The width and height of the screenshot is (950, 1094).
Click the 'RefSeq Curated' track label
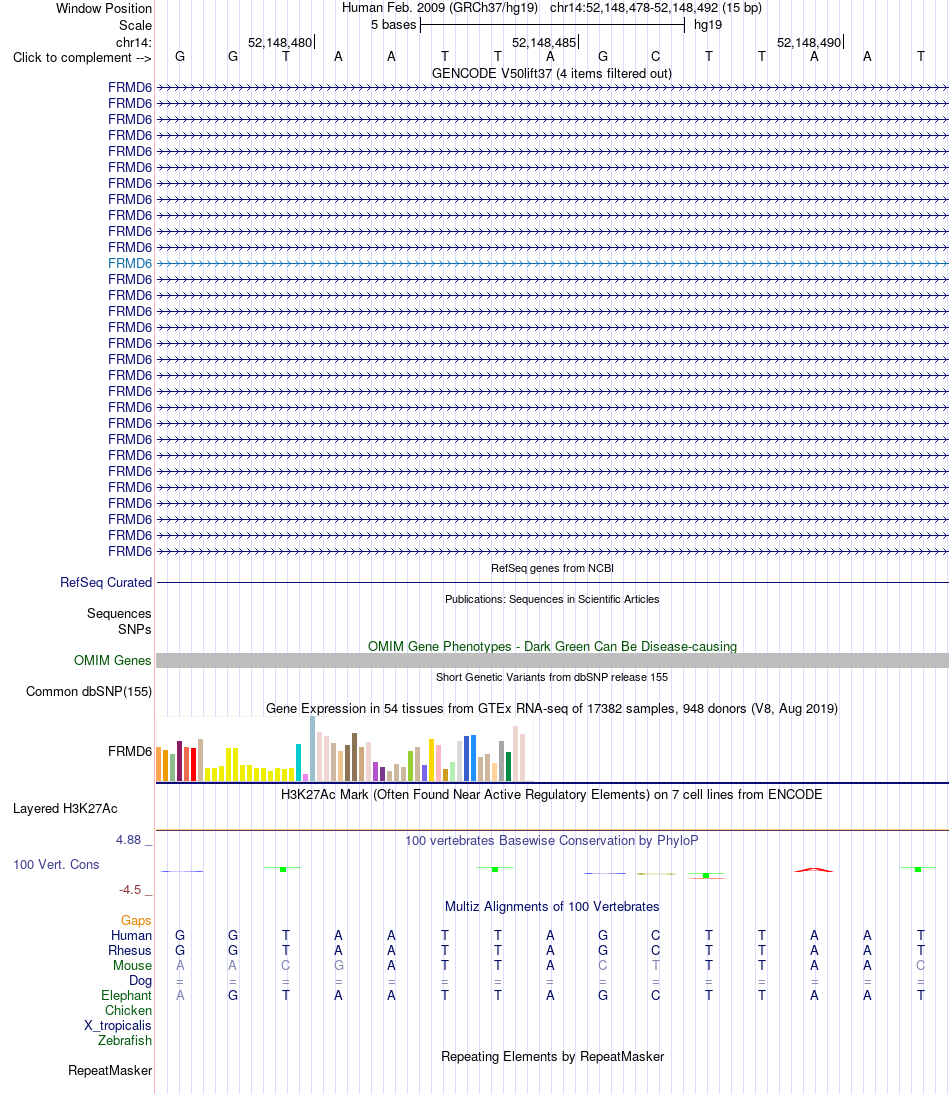pos(106,582)
